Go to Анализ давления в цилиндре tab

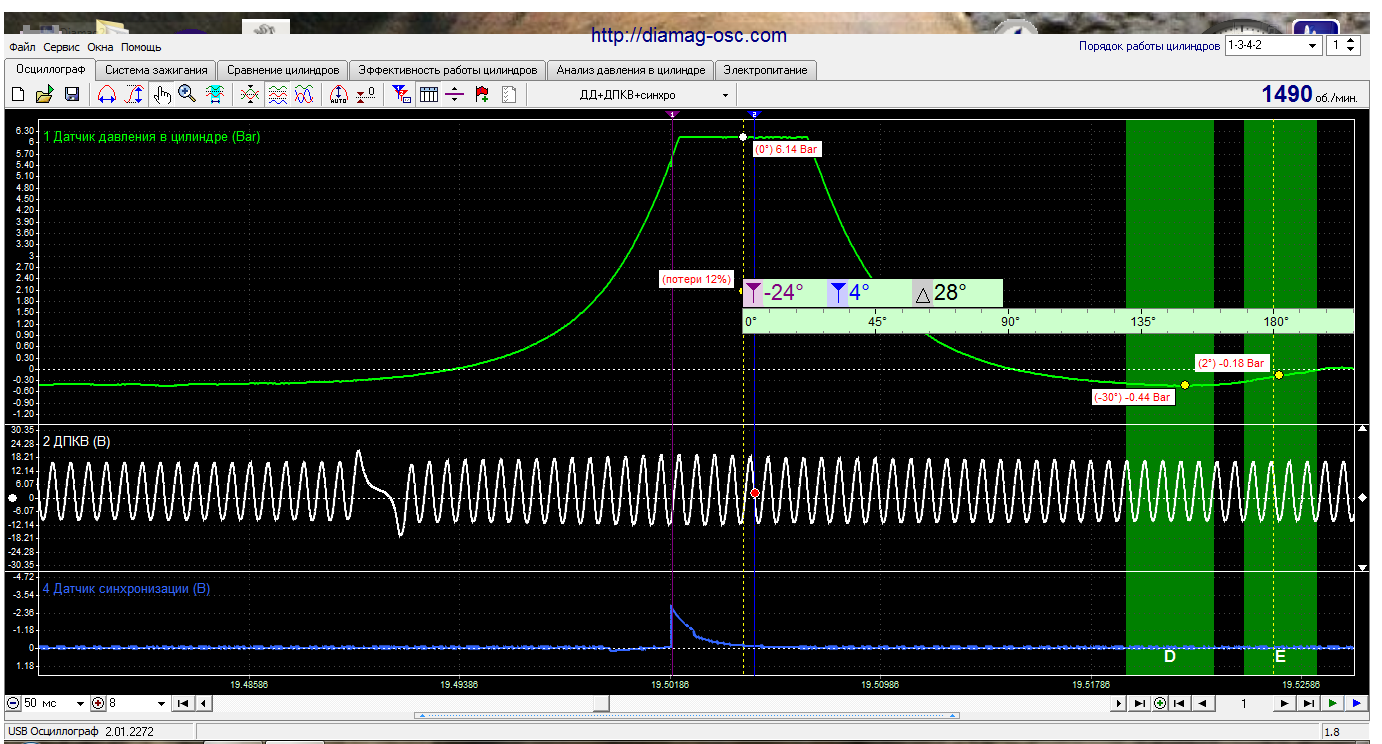click(631, 70)
